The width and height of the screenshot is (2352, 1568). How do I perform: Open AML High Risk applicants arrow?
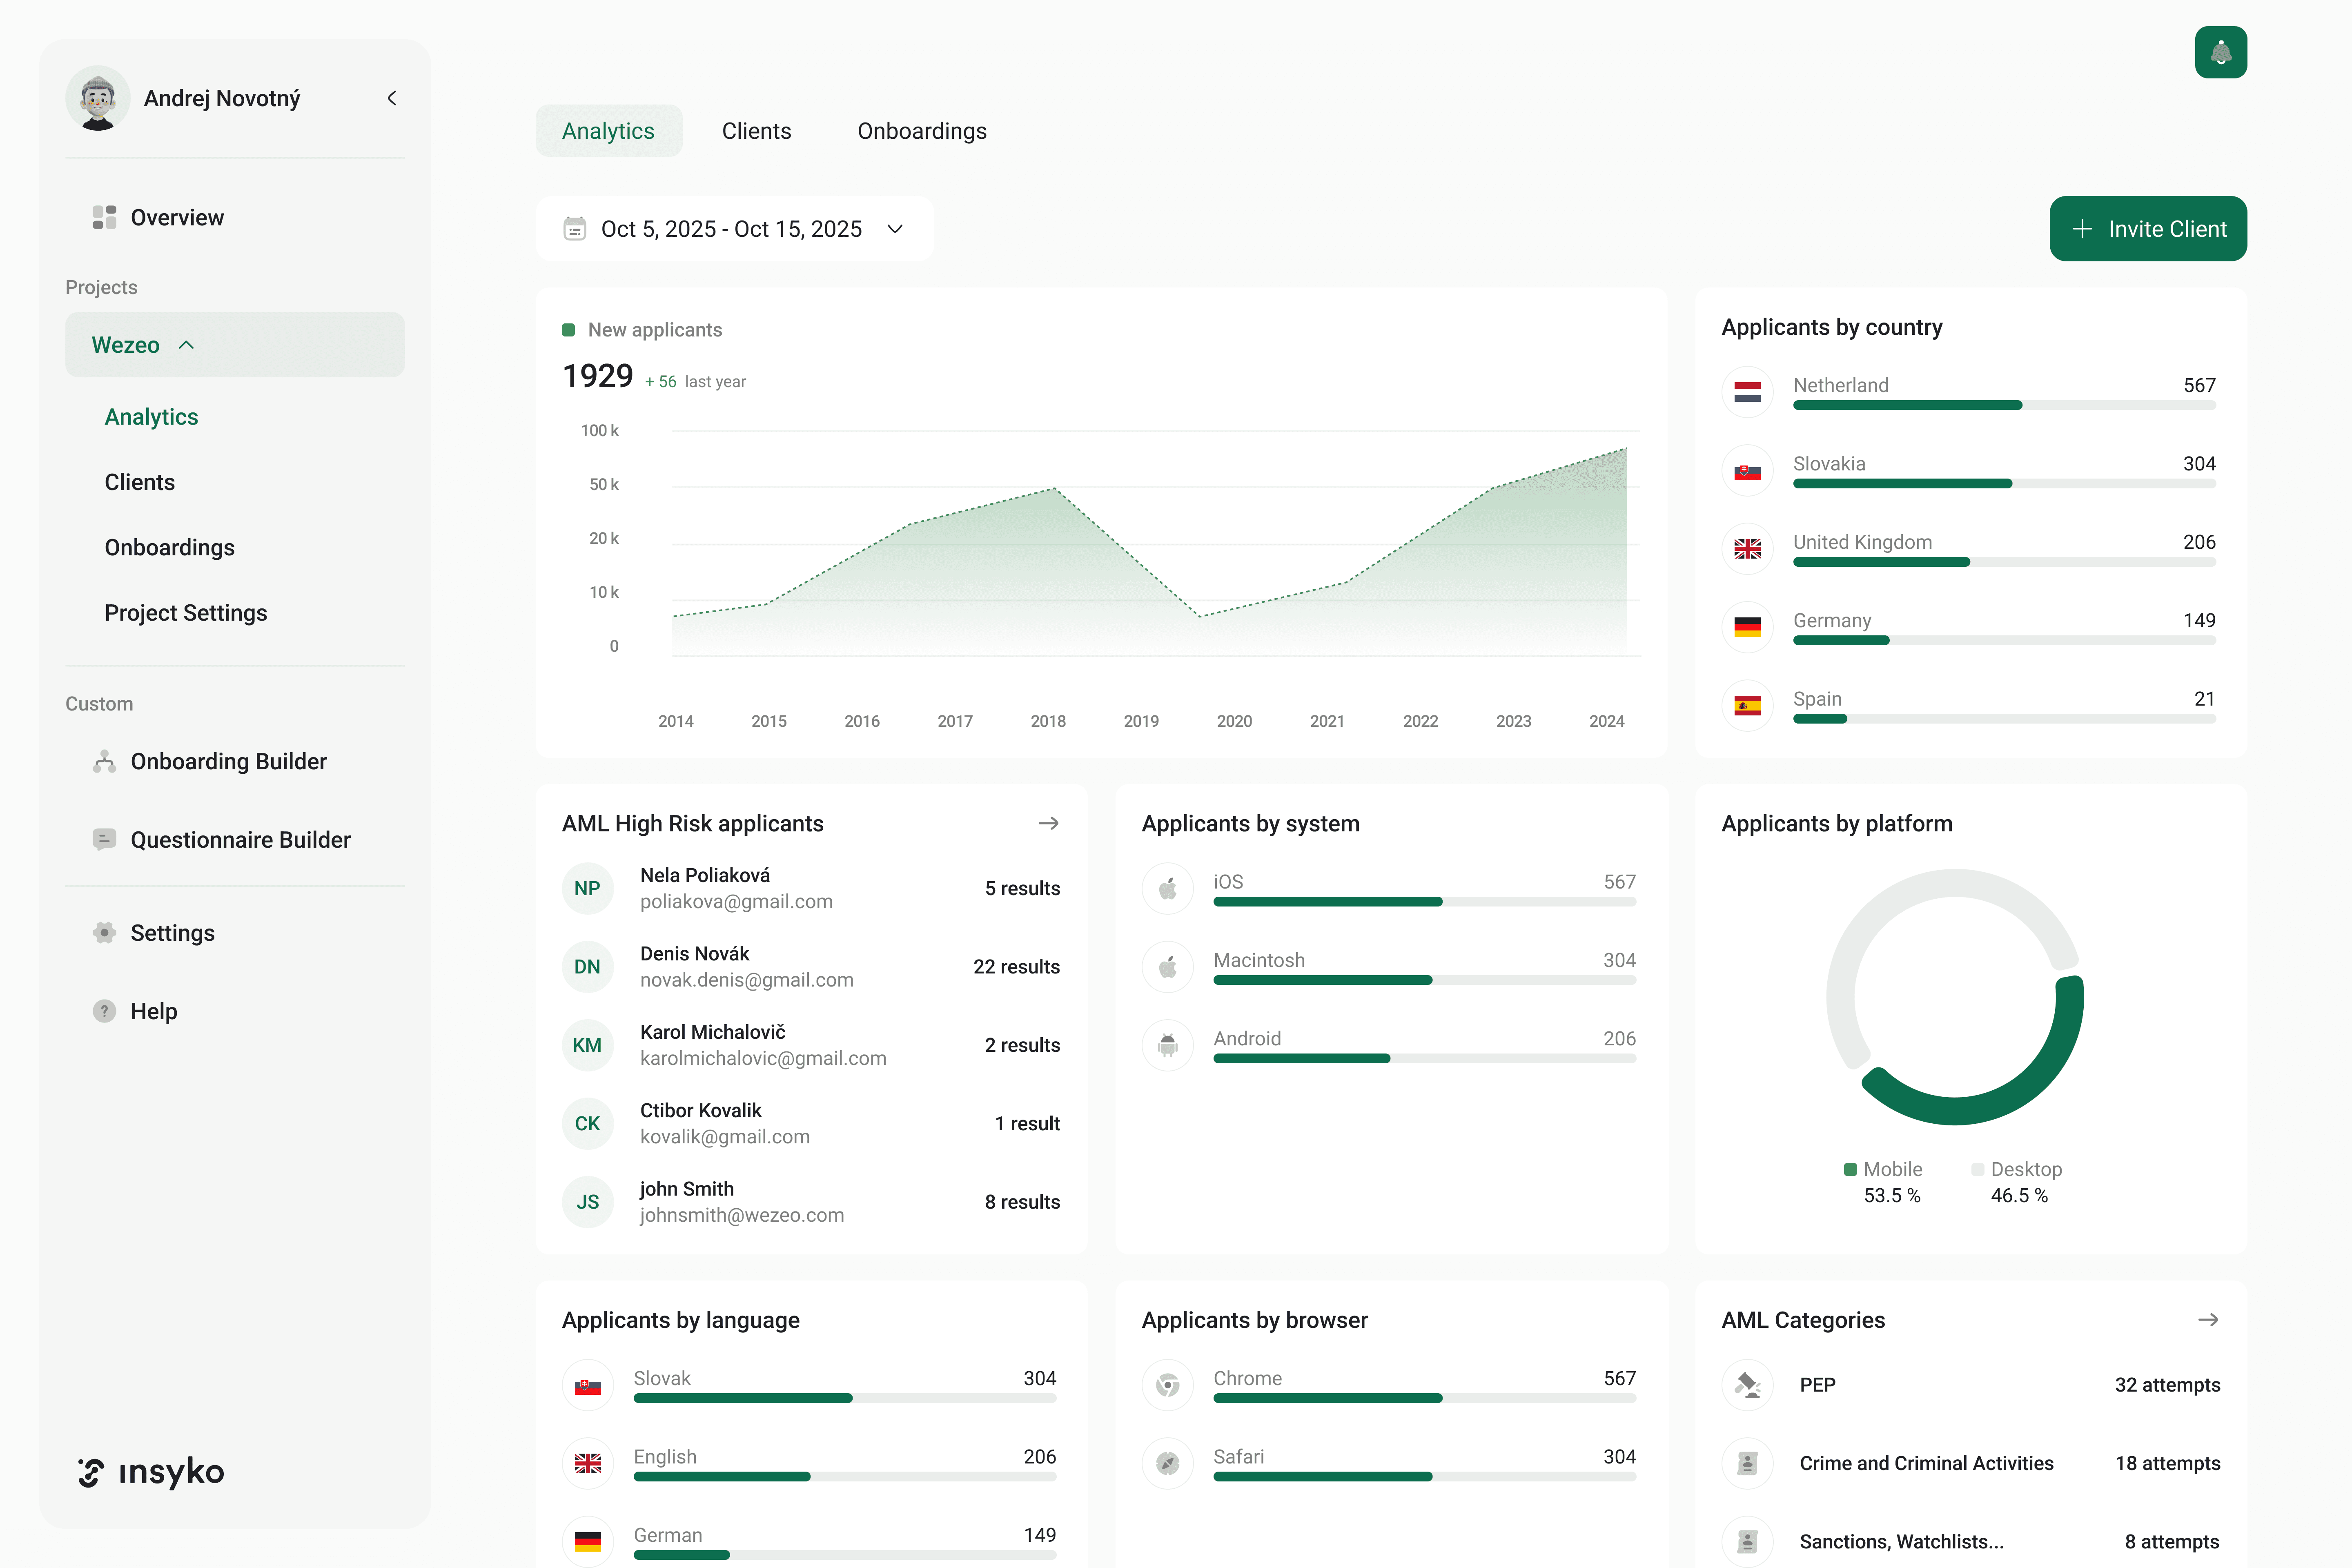click(x=1048, y=823)
